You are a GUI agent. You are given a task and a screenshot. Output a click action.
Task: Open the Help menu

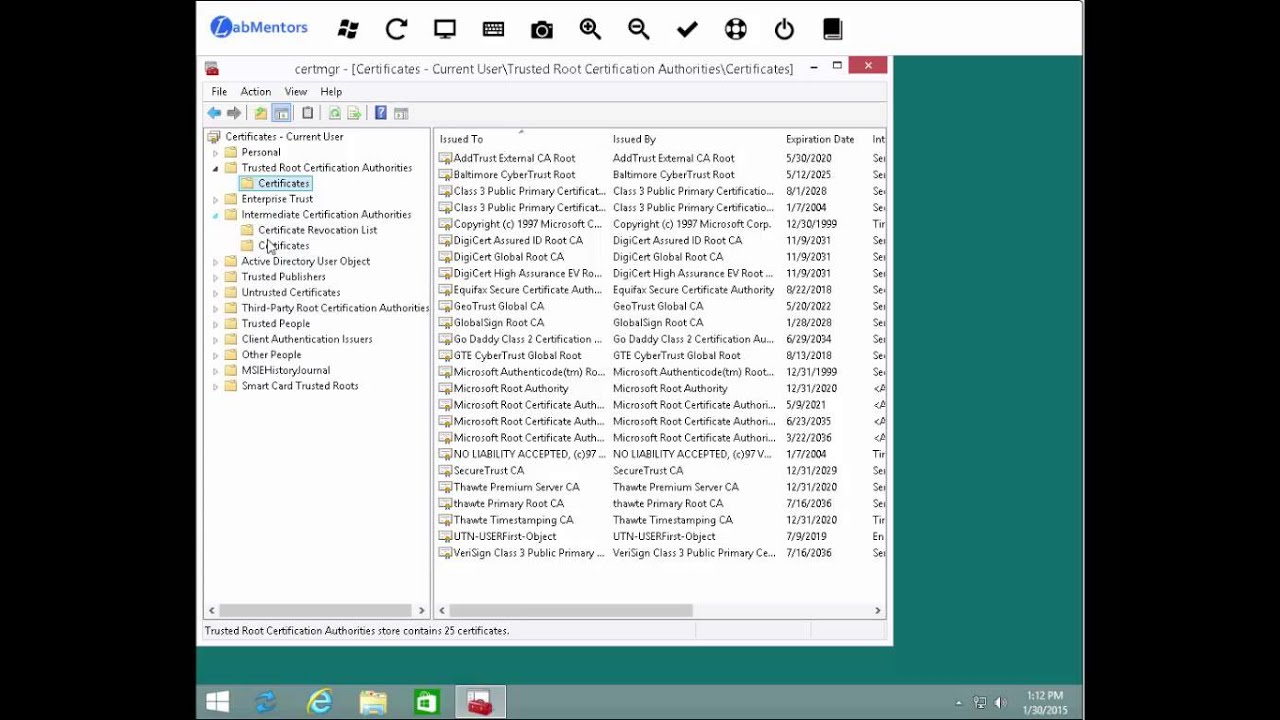(331, 91)
